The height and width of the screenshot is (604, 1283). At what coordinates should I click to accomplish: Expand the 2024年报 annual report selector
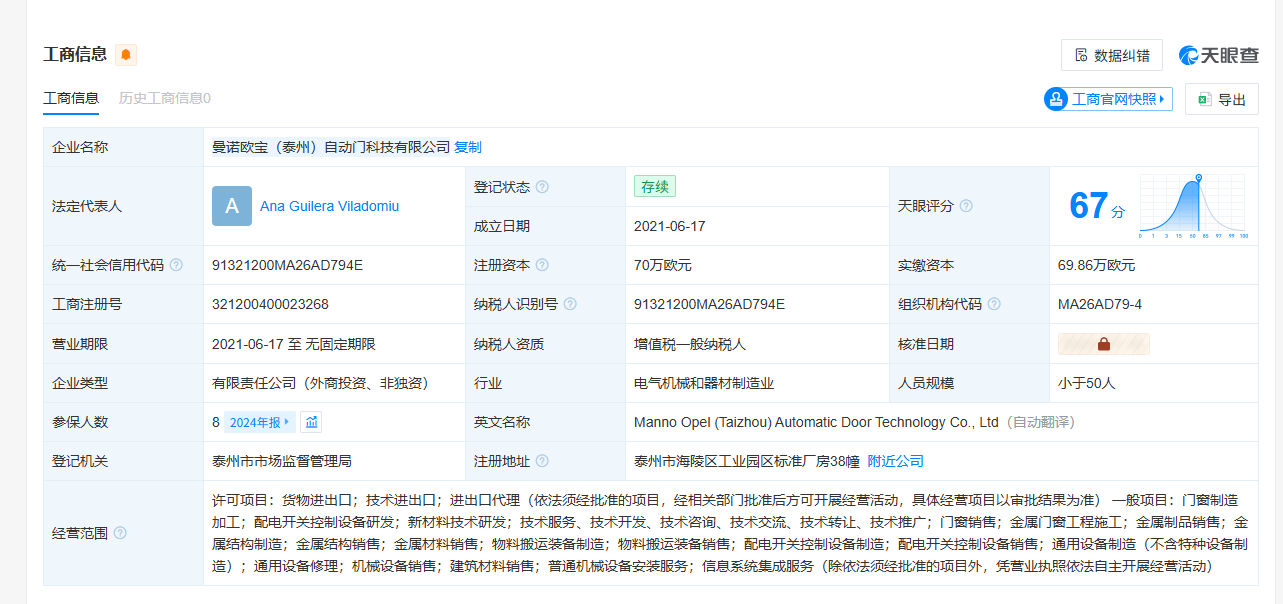pos(259,422)
